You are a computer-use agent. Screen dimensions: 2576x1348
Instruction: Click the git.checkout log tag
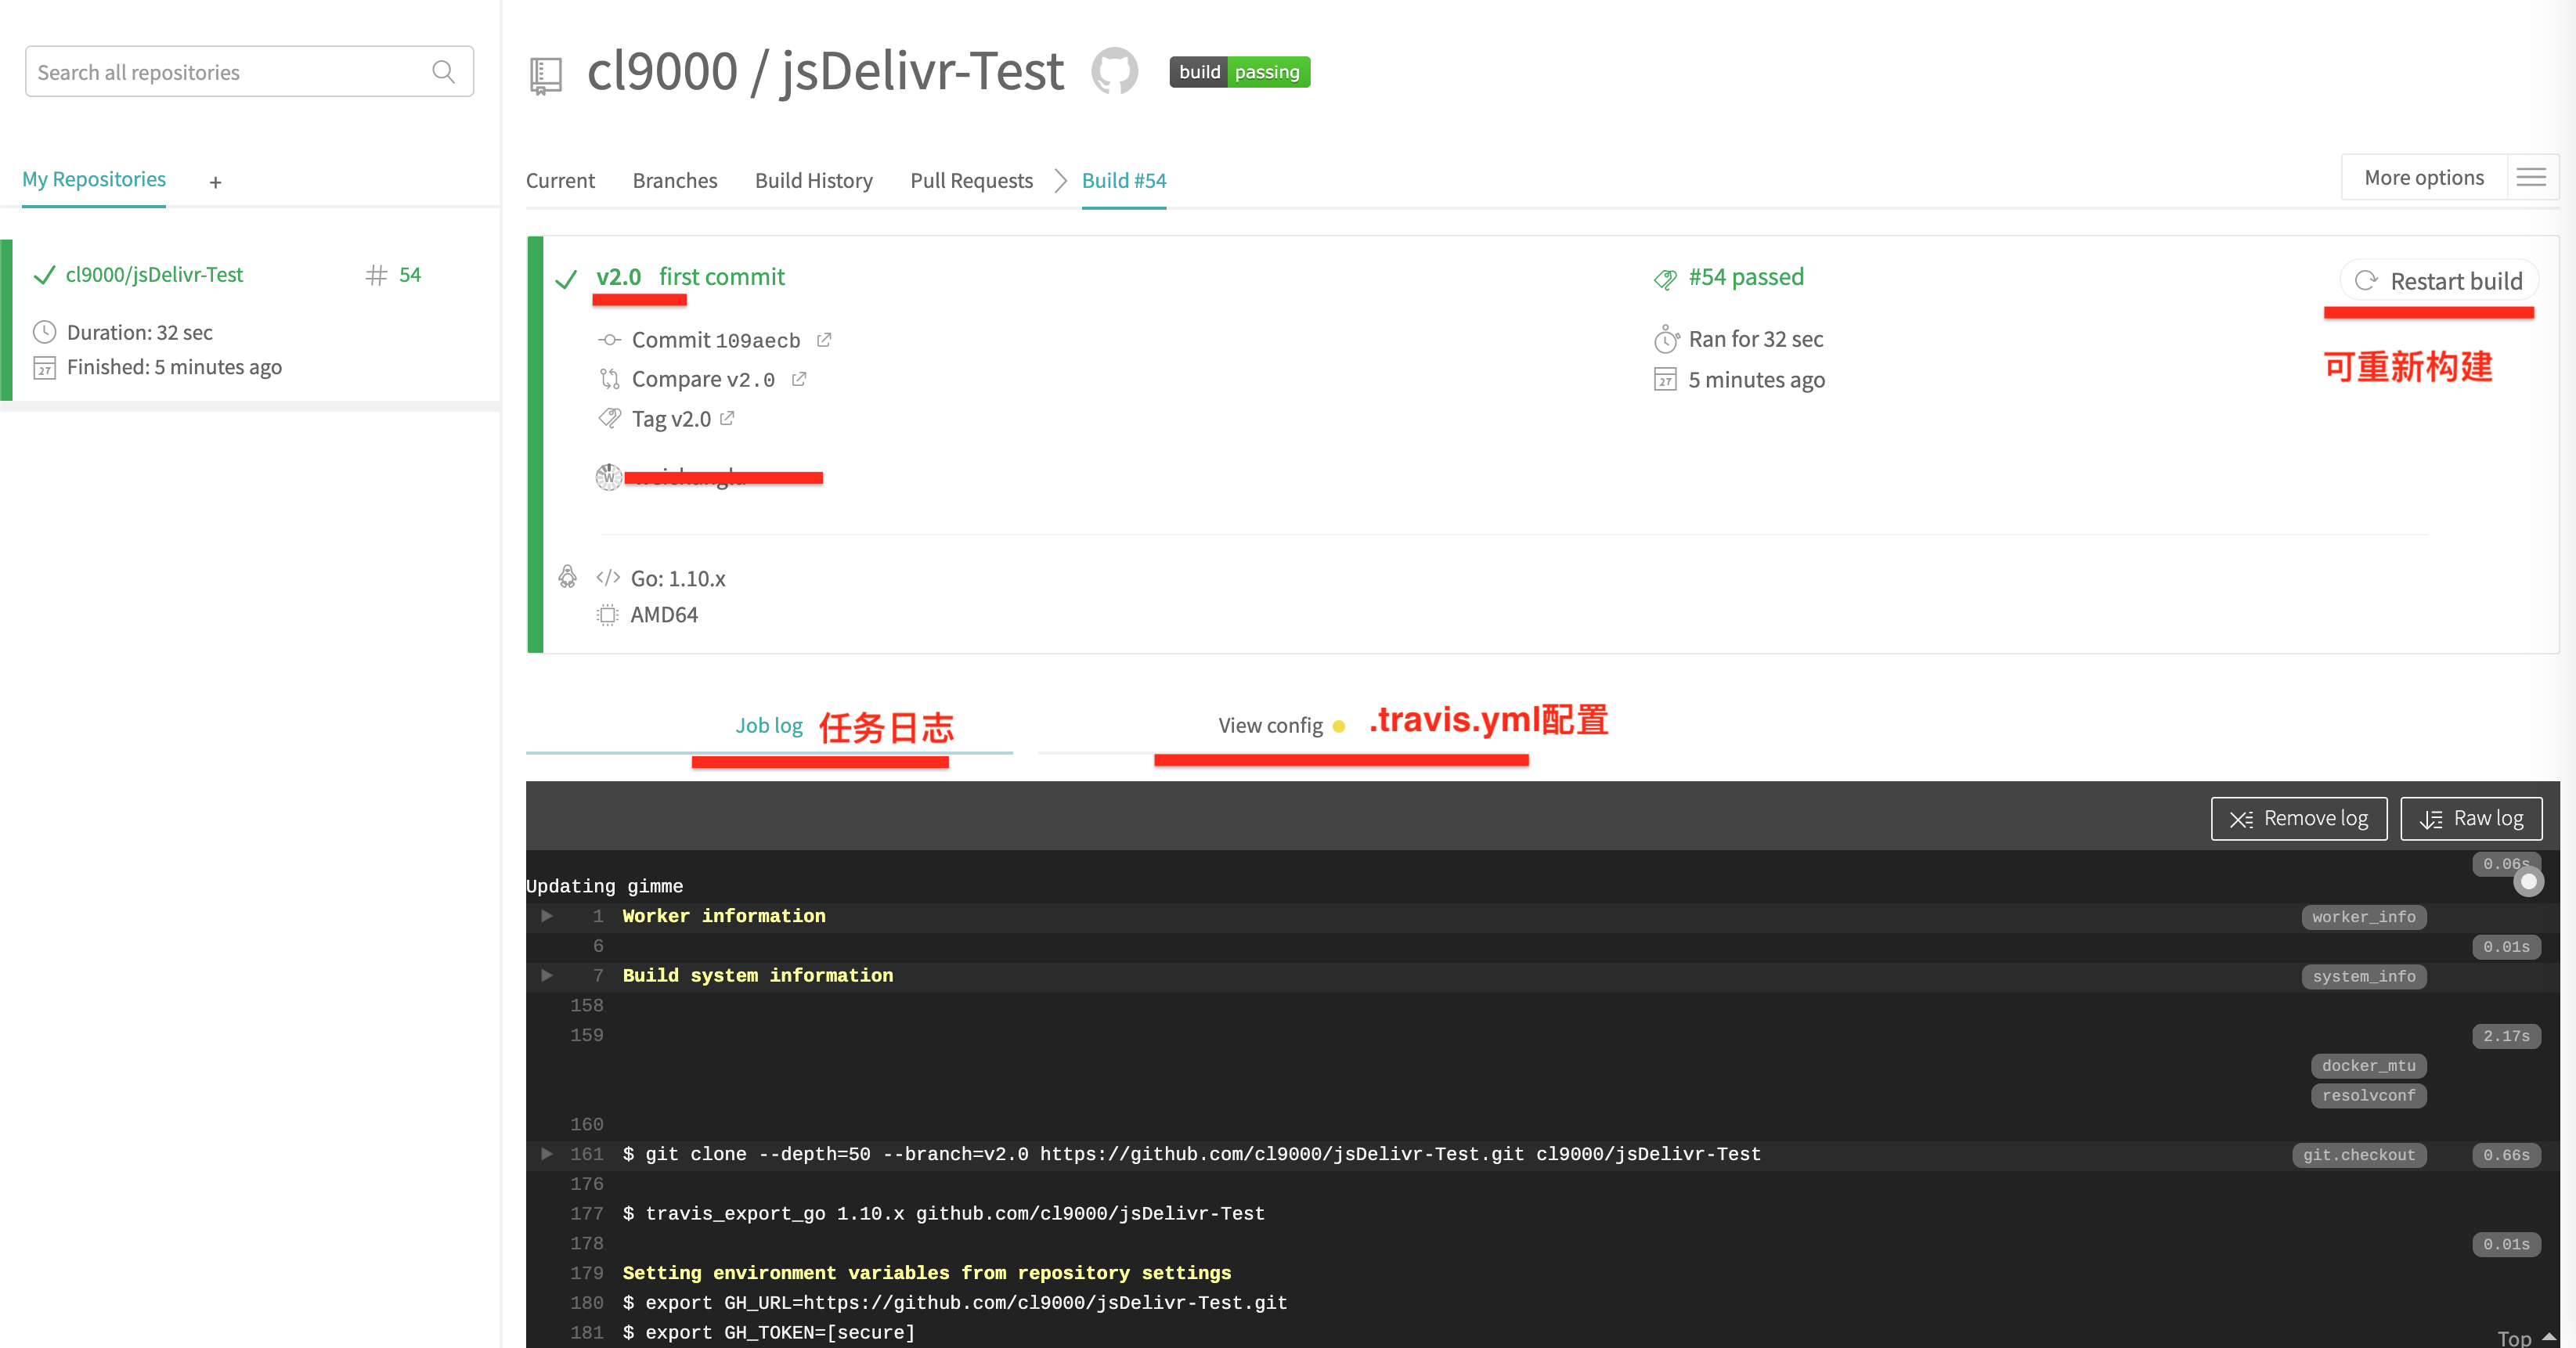click(2359, 1155)
